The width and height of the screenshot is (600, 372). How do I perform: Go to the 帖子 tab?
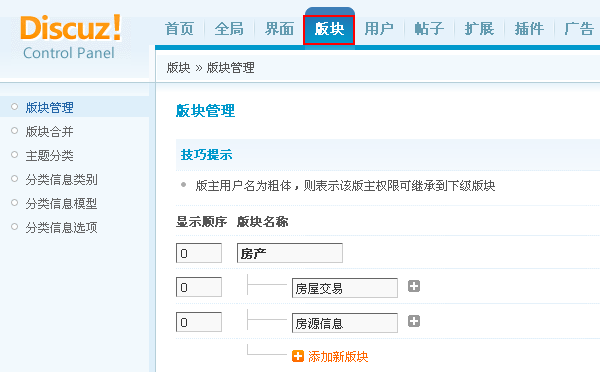pos(429,29)
